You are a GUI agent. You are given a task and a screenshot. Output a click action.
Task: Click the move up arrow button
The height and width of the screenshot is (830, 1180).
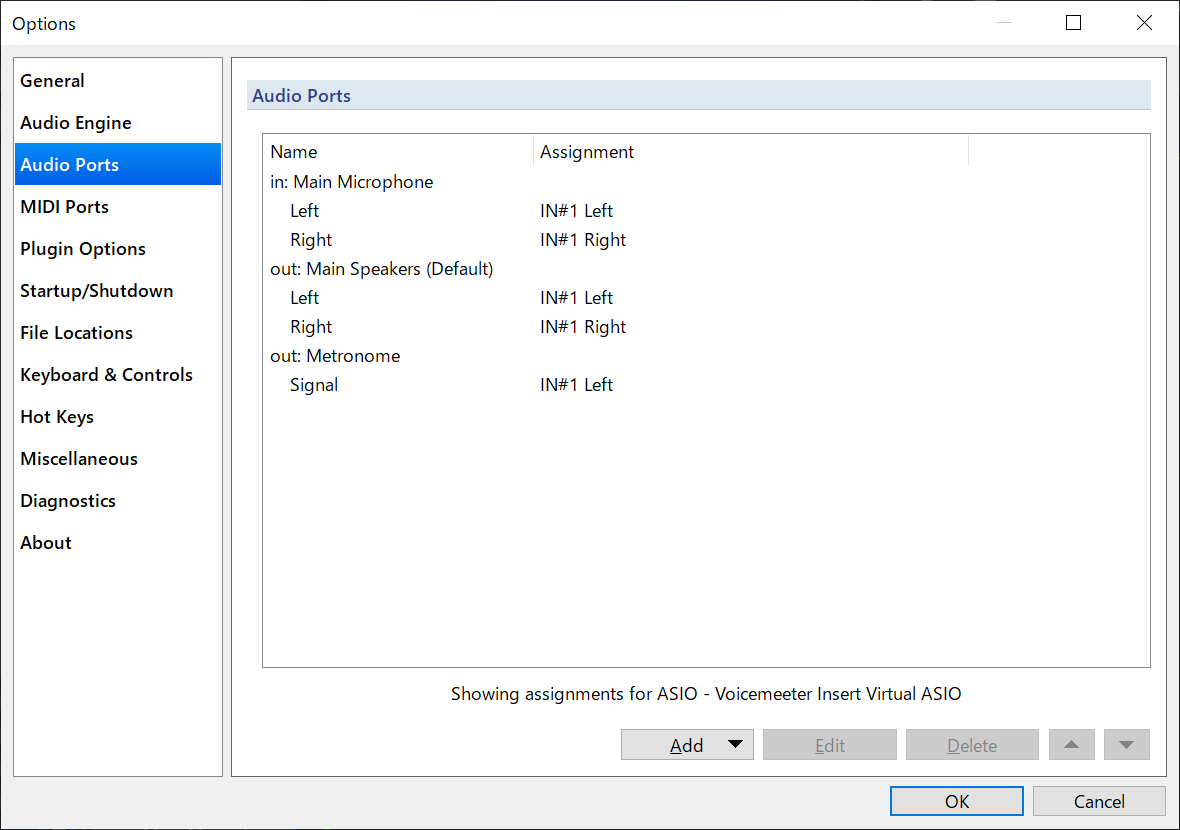point(1071,745)
